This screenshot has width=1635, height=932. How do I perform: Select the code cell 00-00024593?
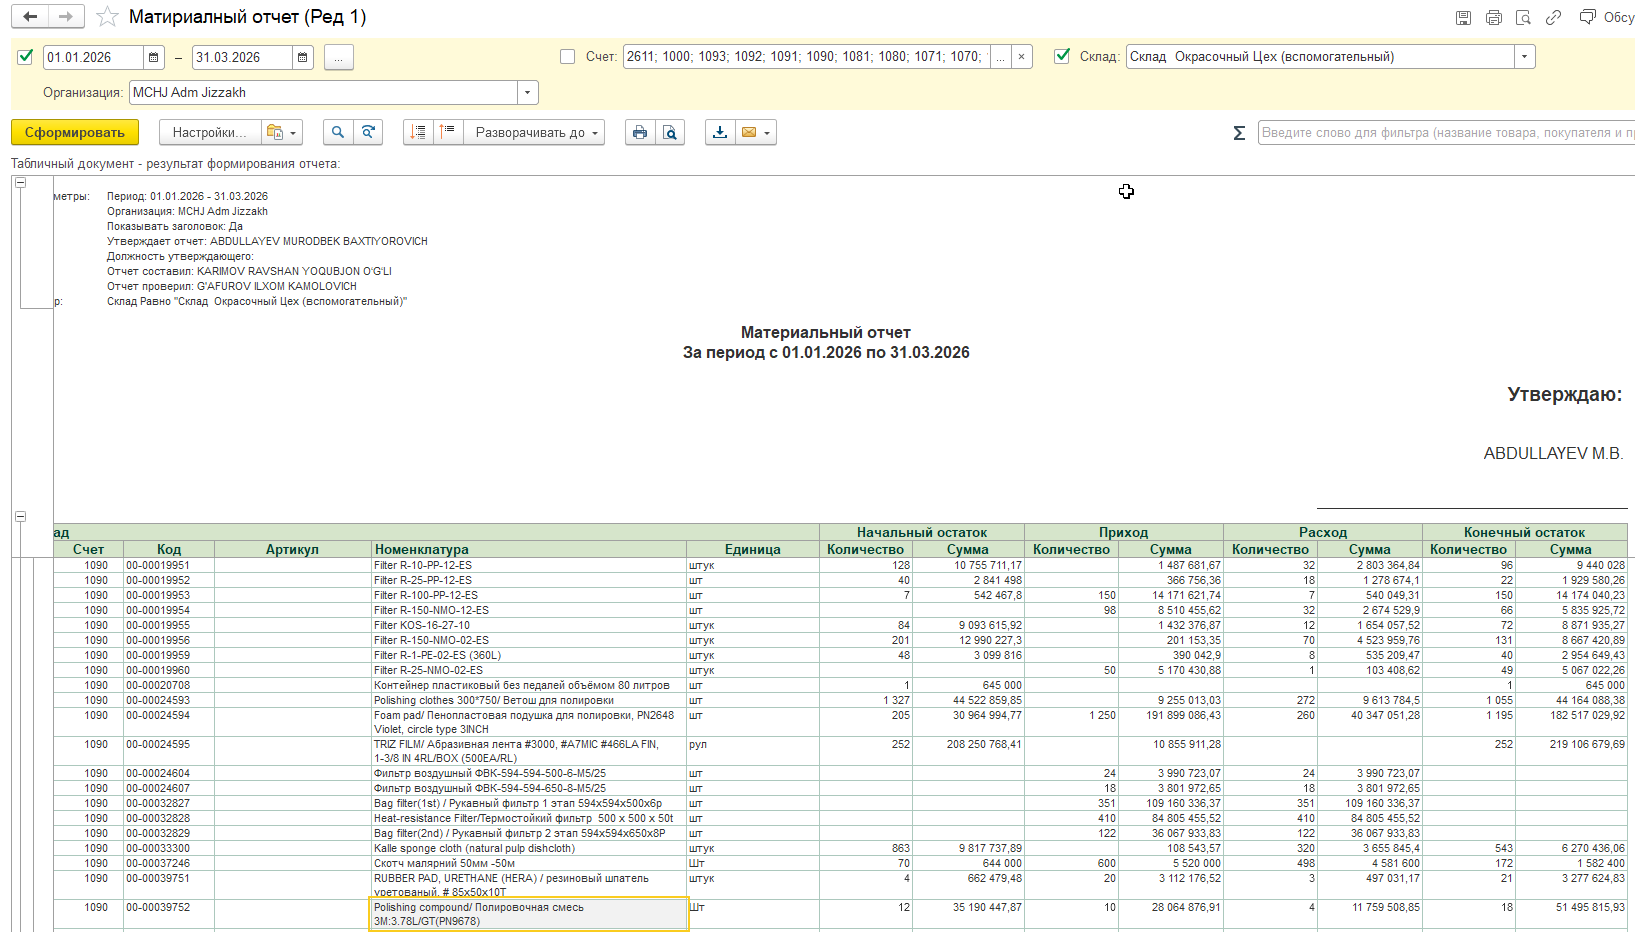[x=169, y=700]
